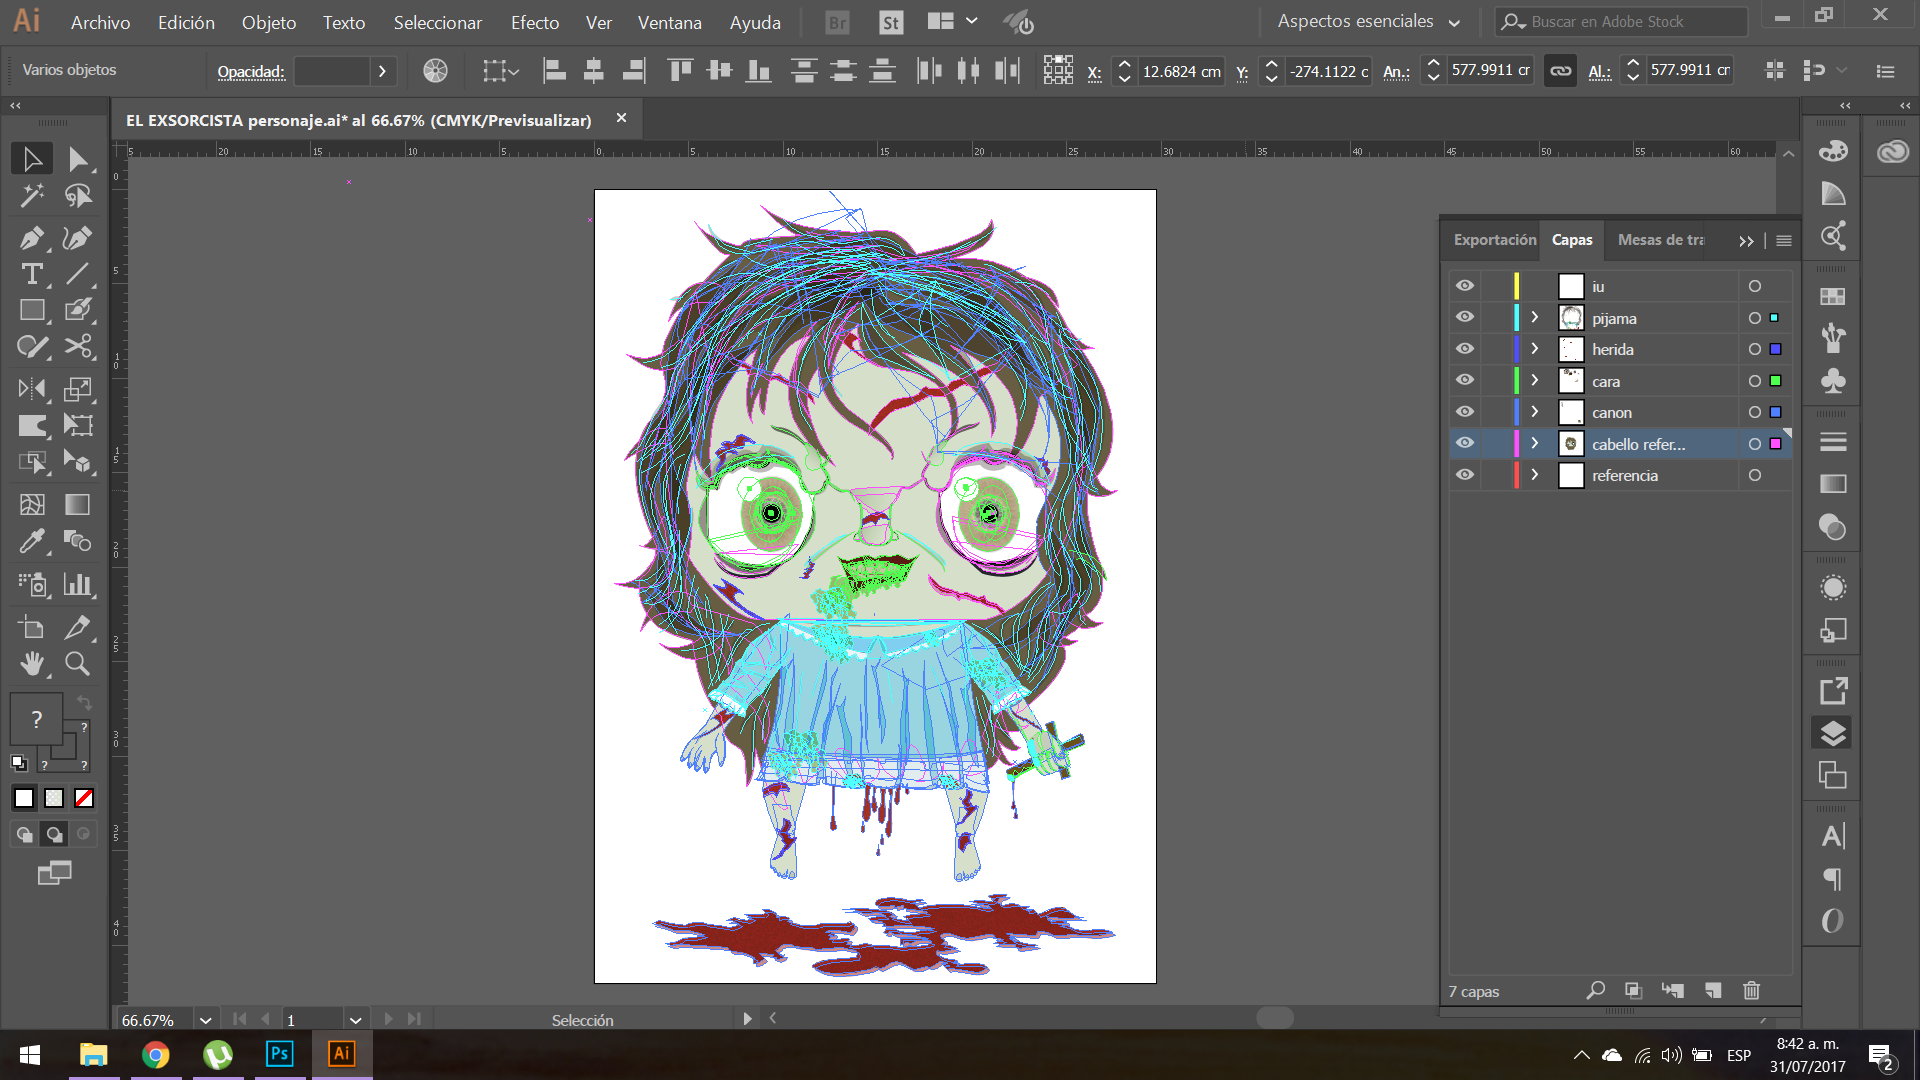Select the Mesh tool
The height and width of the screenshot is (1080, 1920).
tap(32, 505)
